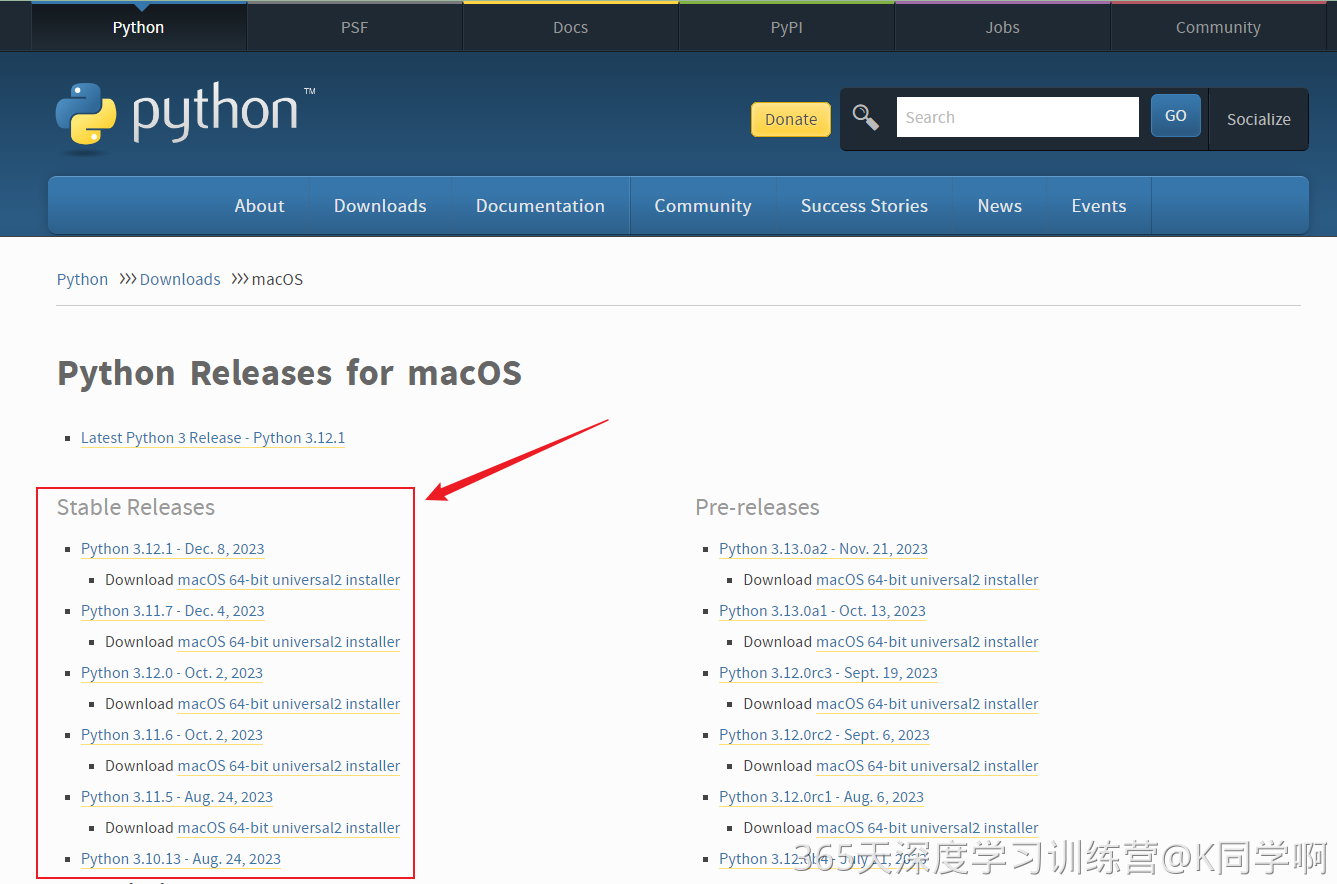
Task: Open Python 3.11.7 - Dec. 4, 2023 release
Action: 172,611
